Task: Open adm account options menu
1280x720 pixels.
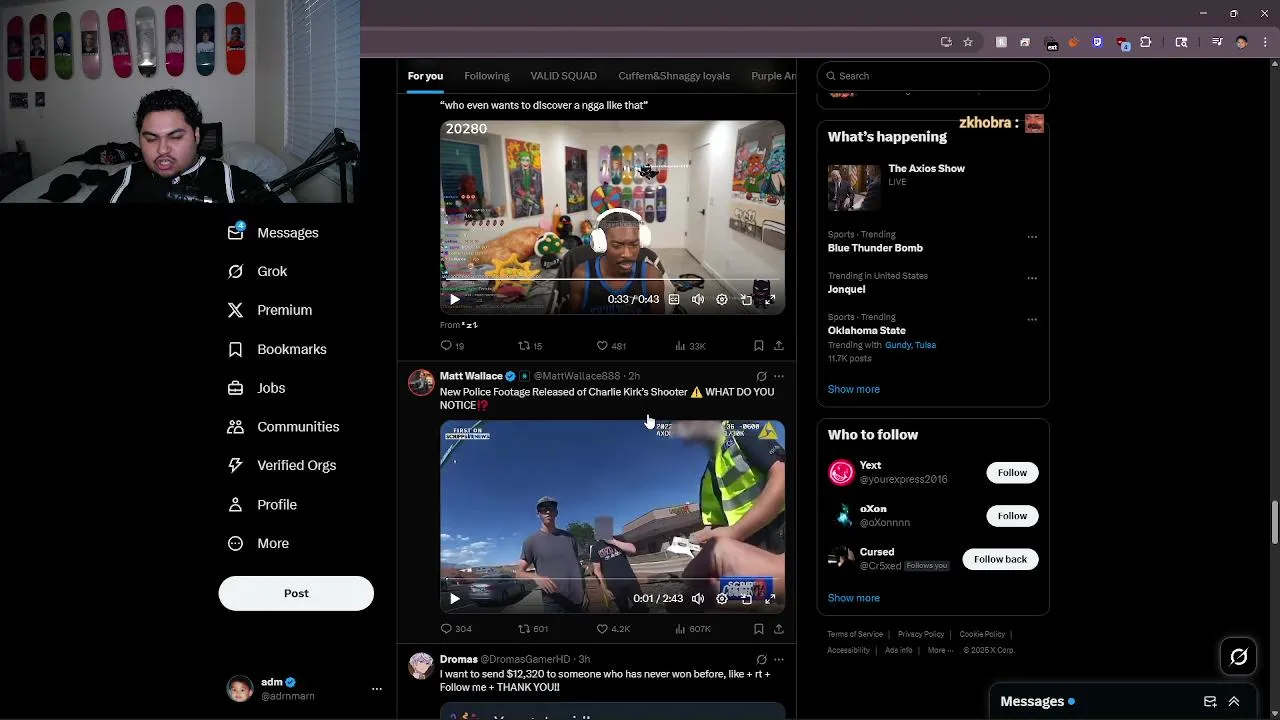Action: coord(376,689)
